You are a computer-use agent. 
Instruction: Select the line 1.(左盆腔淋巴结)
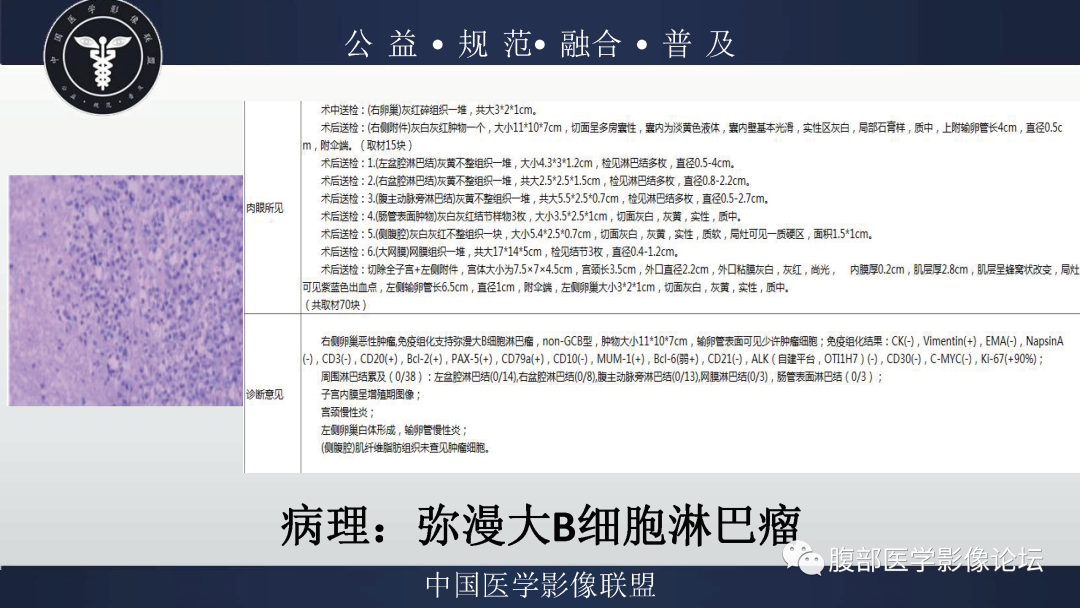coord(528,163)
